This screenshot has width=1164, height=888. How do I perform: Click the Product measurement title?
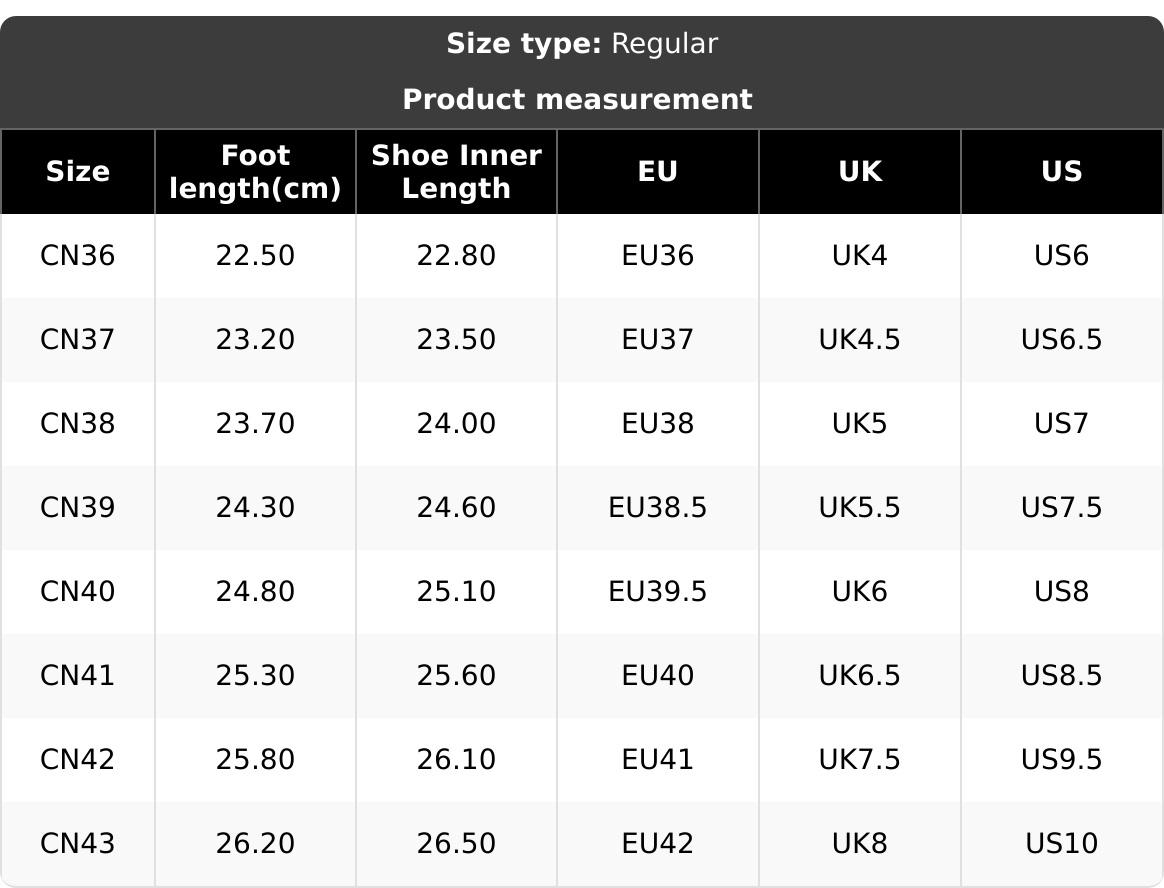coord(577,100)
